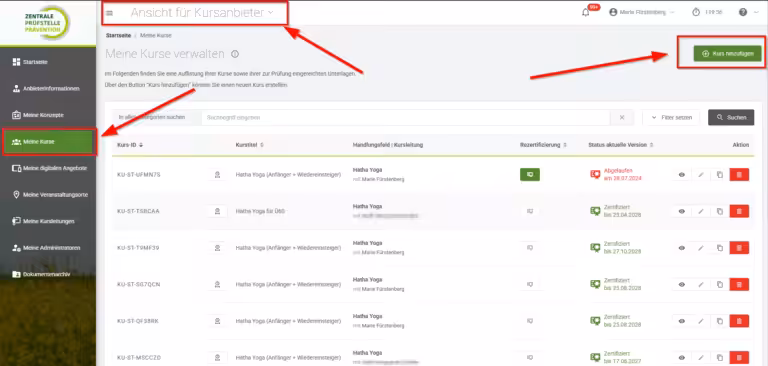
Task: Duplicate course KU-ST-T9MF39 with copy icon
Action: click(720, 248)
